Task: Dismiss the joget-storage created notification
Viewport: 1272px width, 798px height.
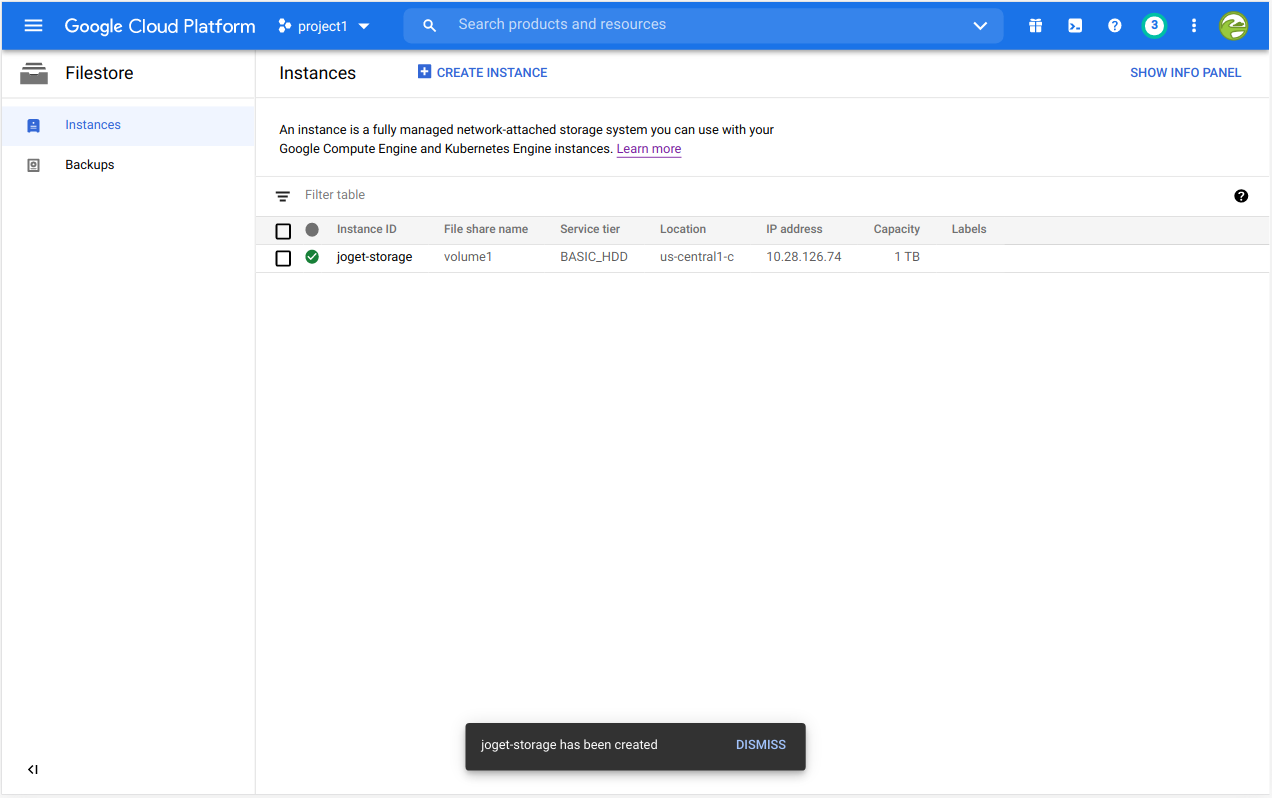Action: point(760,745)
